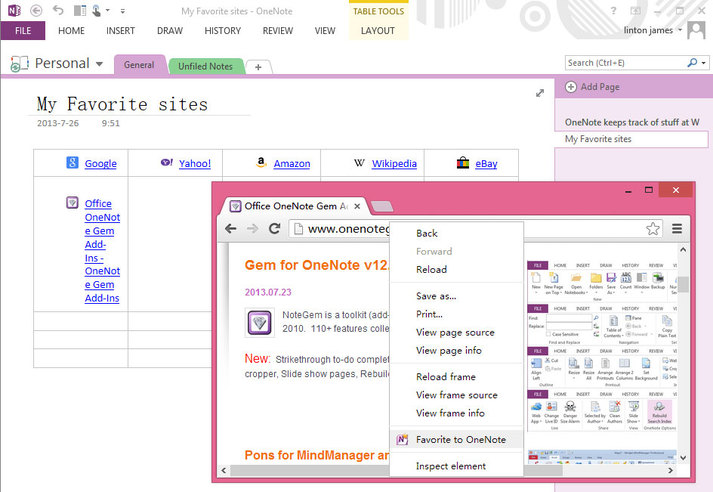Open the Yahoo! link in the table
The width and height of the screenshot is (713, 492).
pyautogui.click(x=195, y=163)
